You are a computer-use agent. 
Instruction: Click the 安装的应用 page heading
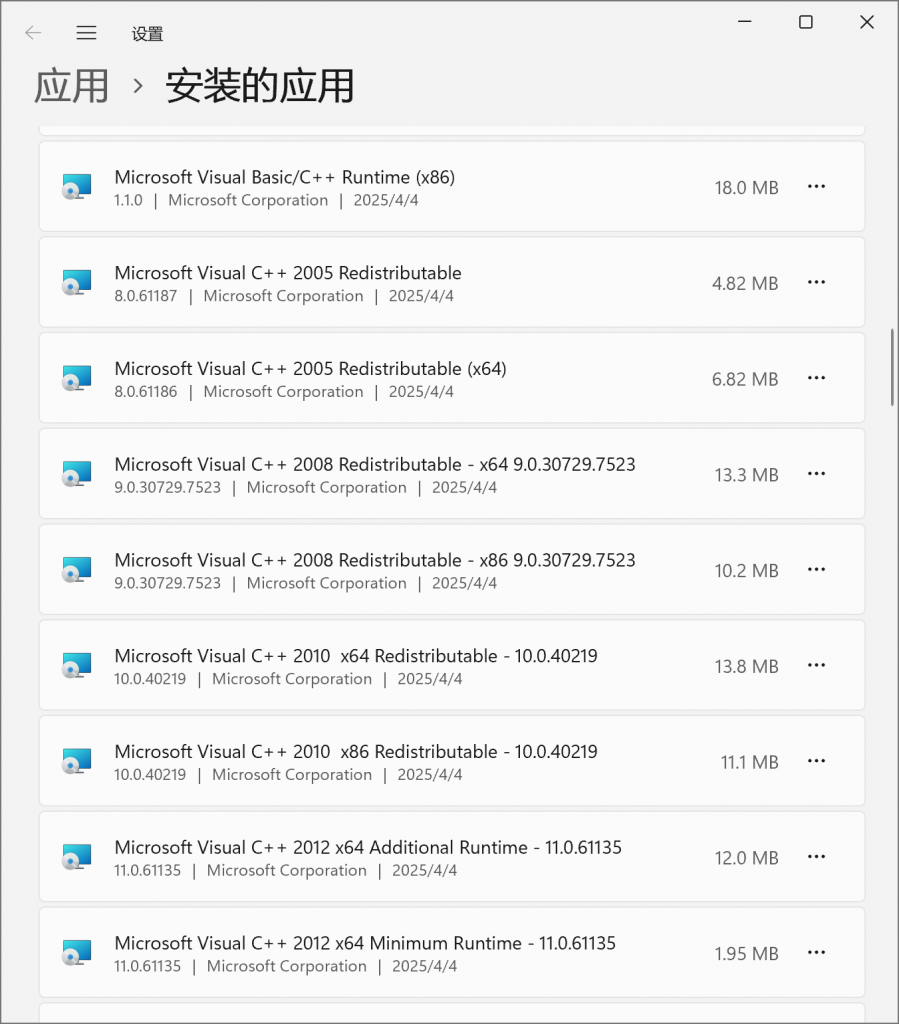point(260,86)
